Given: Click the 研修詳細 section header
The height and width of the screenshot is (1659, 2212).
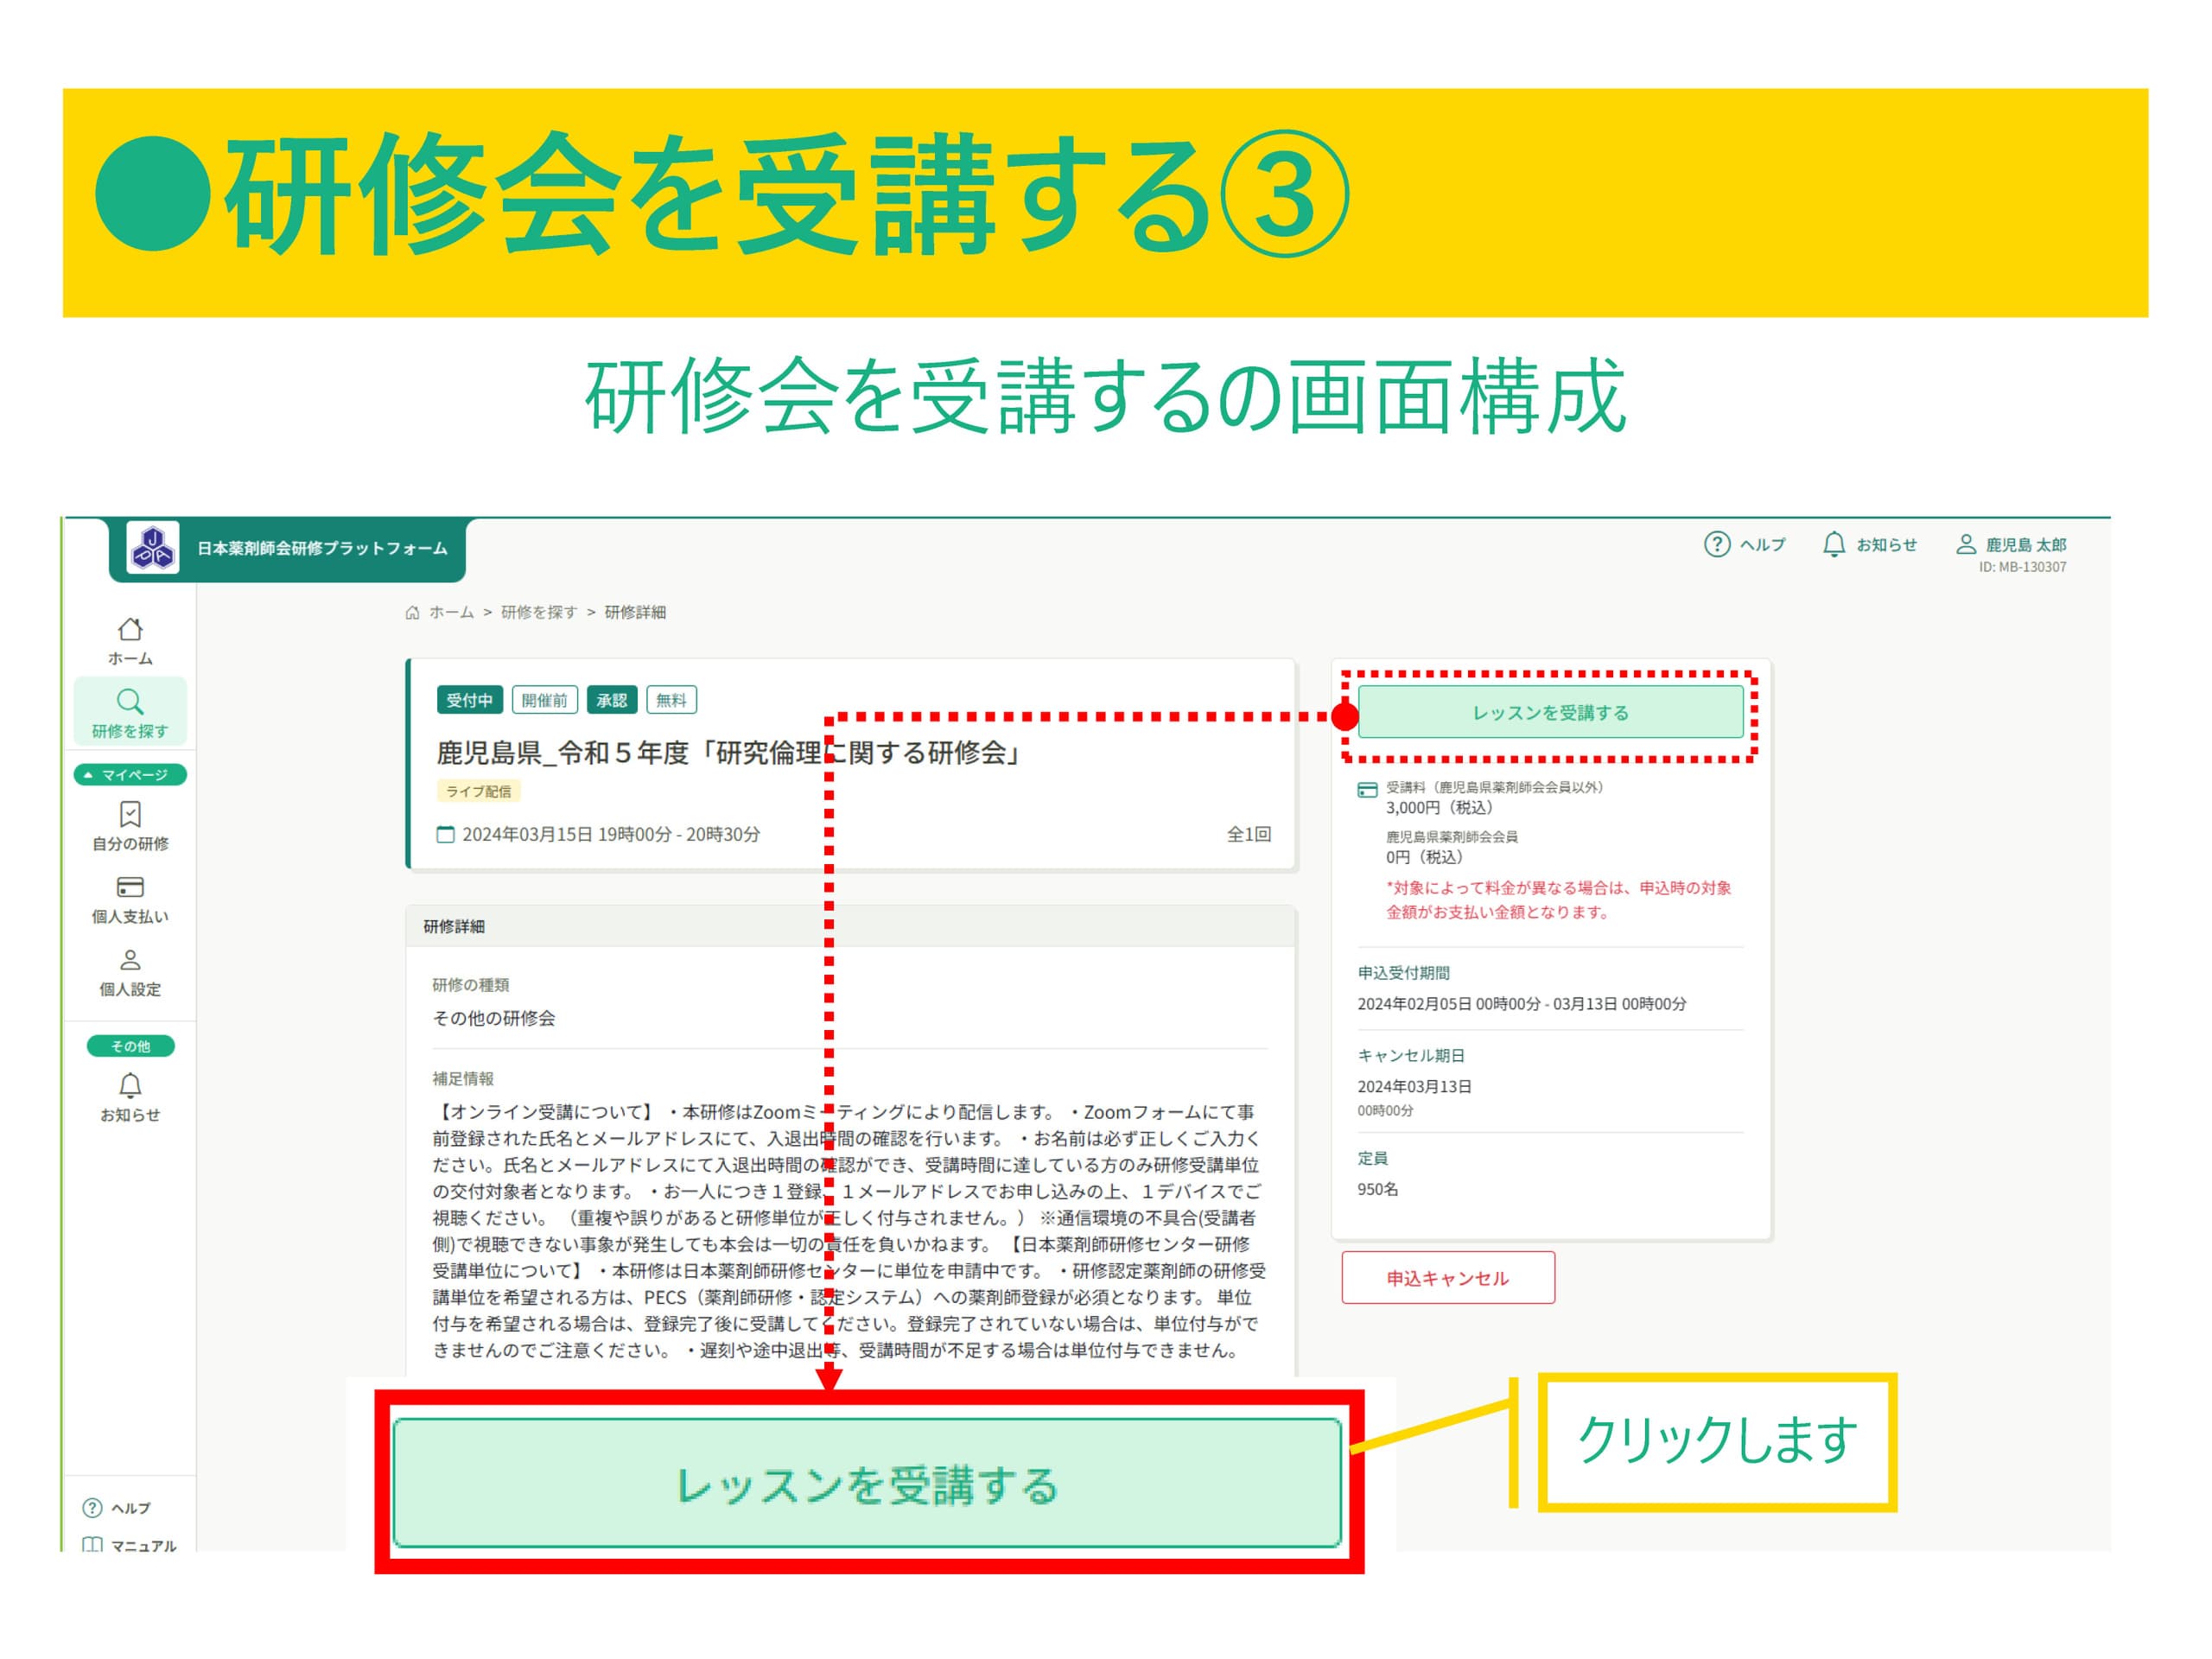Looking at the screenshot, I should click(851, 926).
